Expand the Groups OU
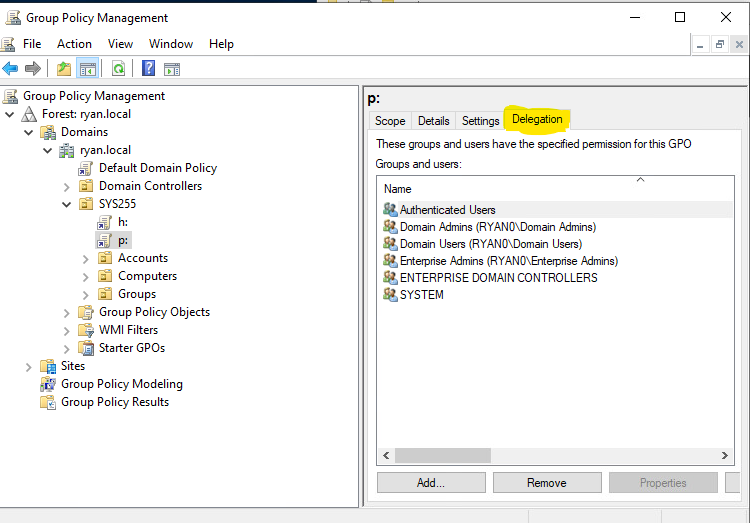Screen dimensions: 750x523 (x=86, y=295)
